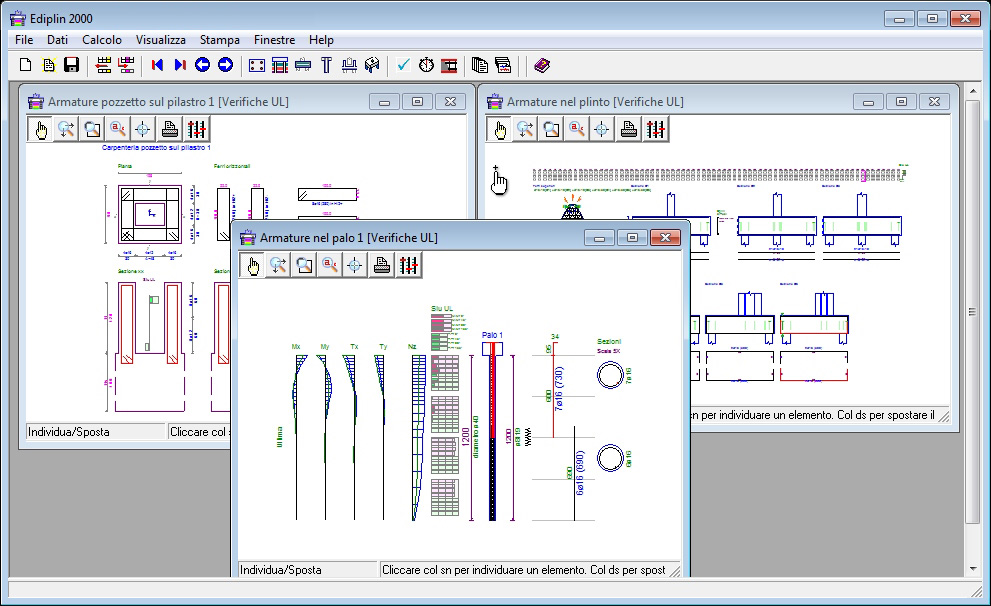Image resolution: width=991 pixels, height=606 pixels.
Task: Maximize the Armature nel plinto window
Action: (x=901, y=102)
